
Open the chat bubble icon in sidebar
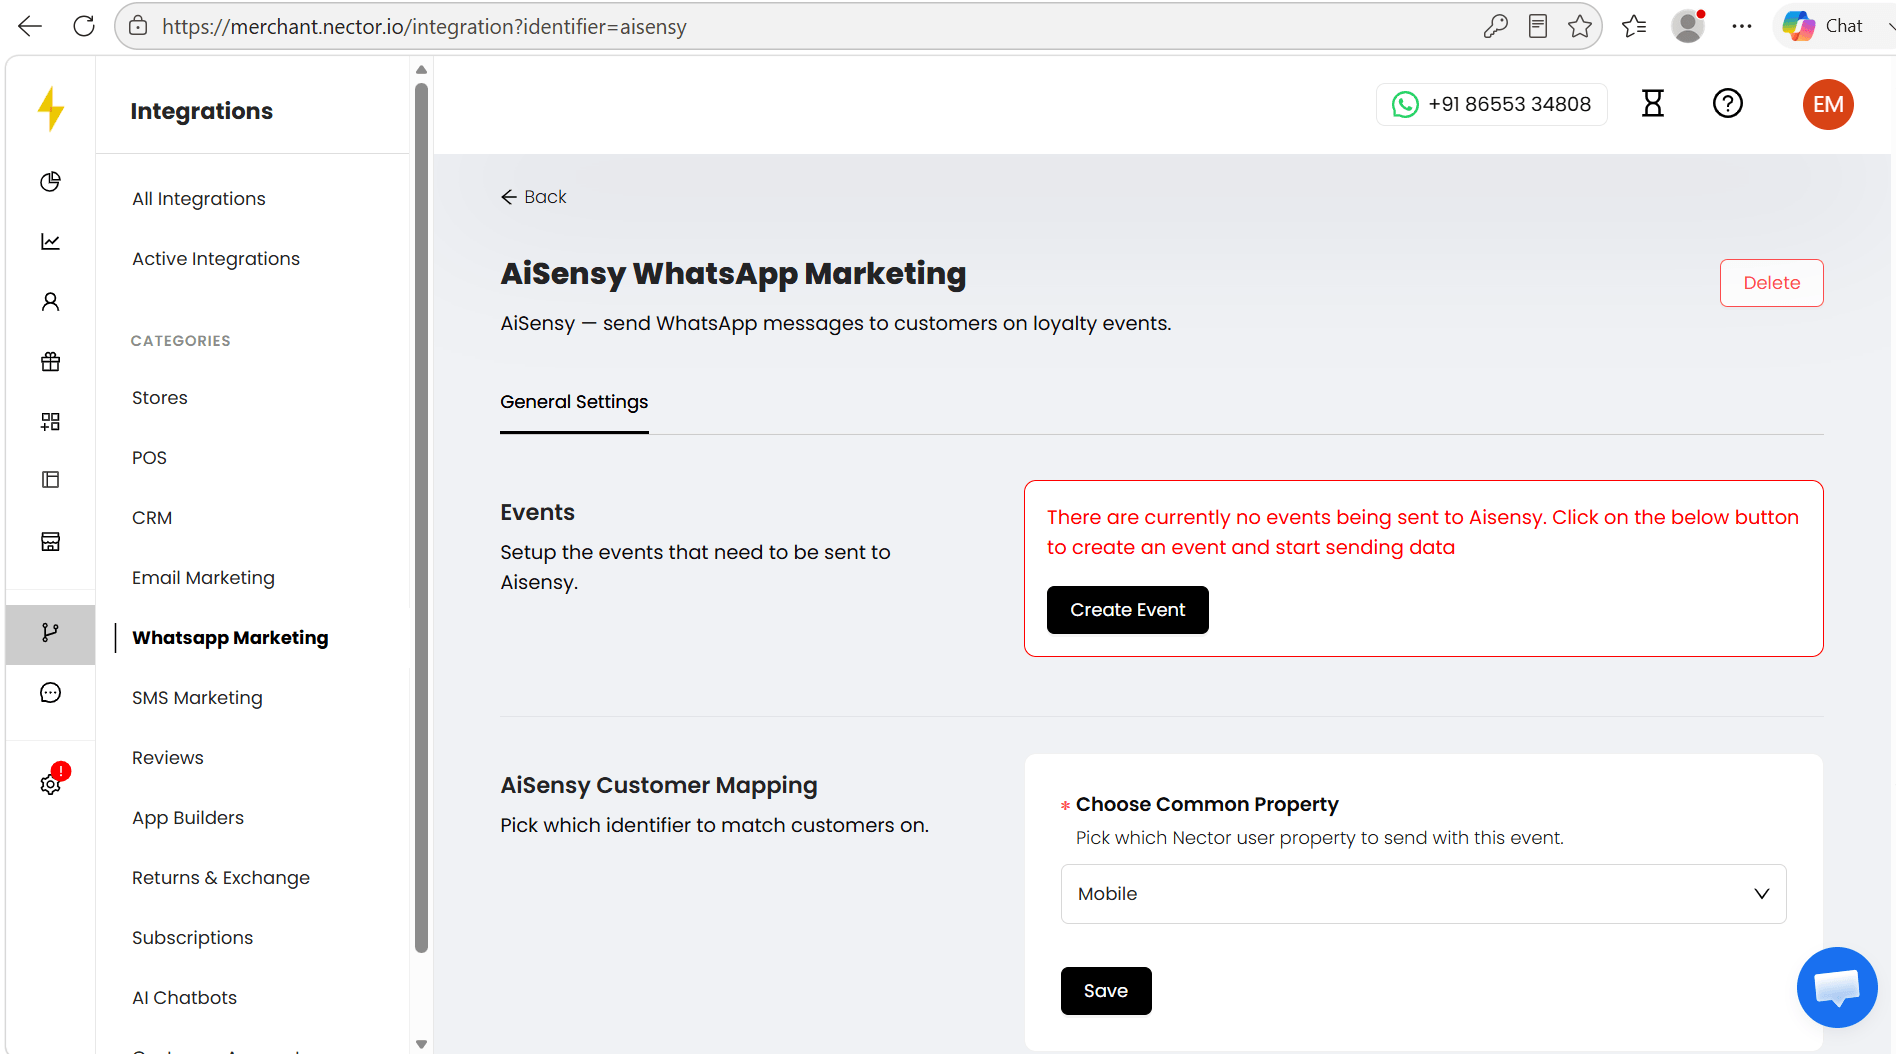click(50, 693)
